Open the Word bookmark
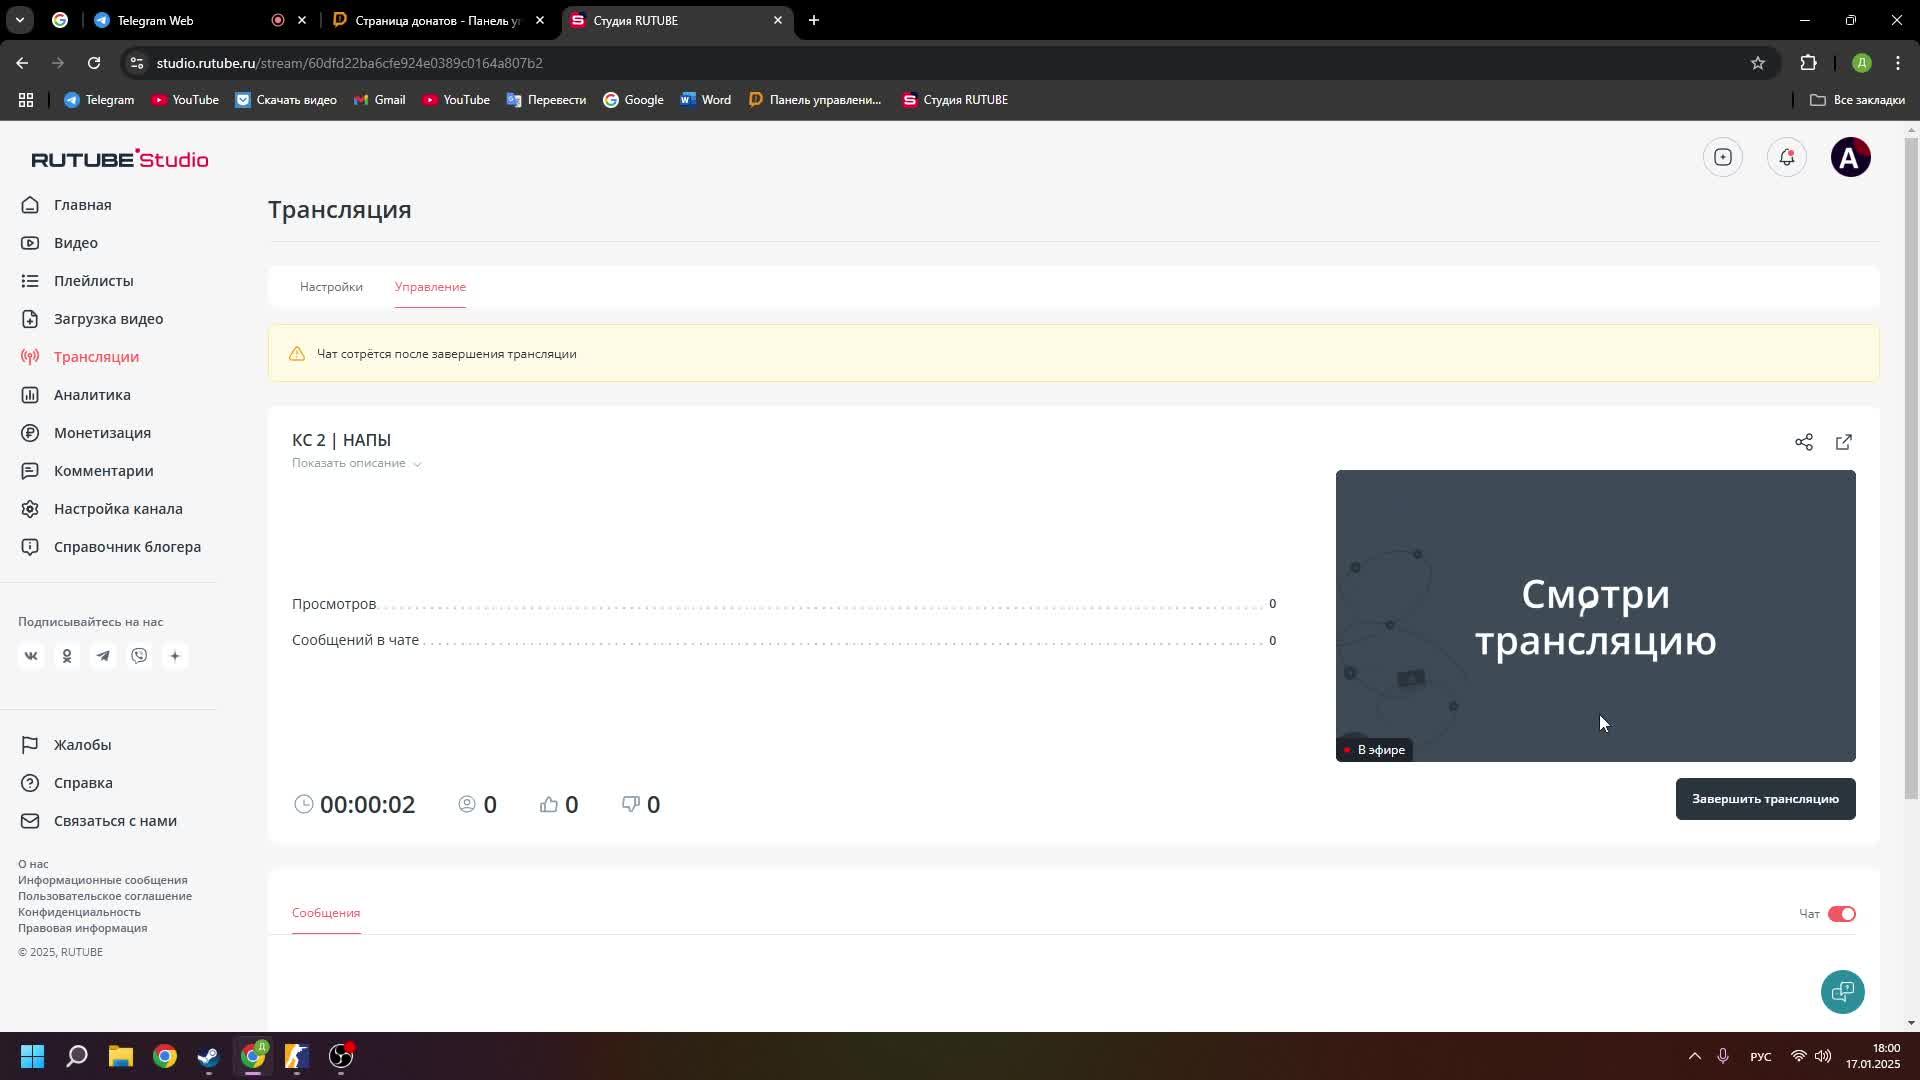Screen dimensions: 1920x1080 (706, 100)
